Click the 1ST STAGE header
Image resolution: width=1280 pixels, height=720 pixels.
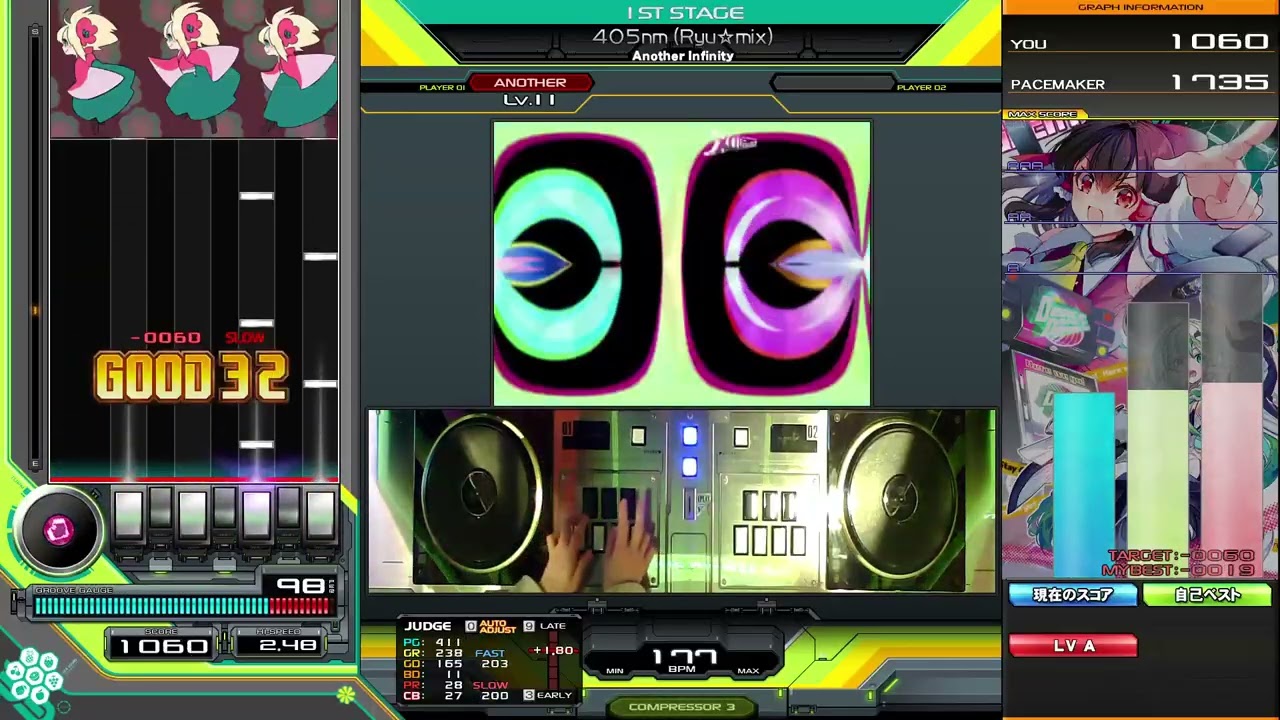point(685,13)
